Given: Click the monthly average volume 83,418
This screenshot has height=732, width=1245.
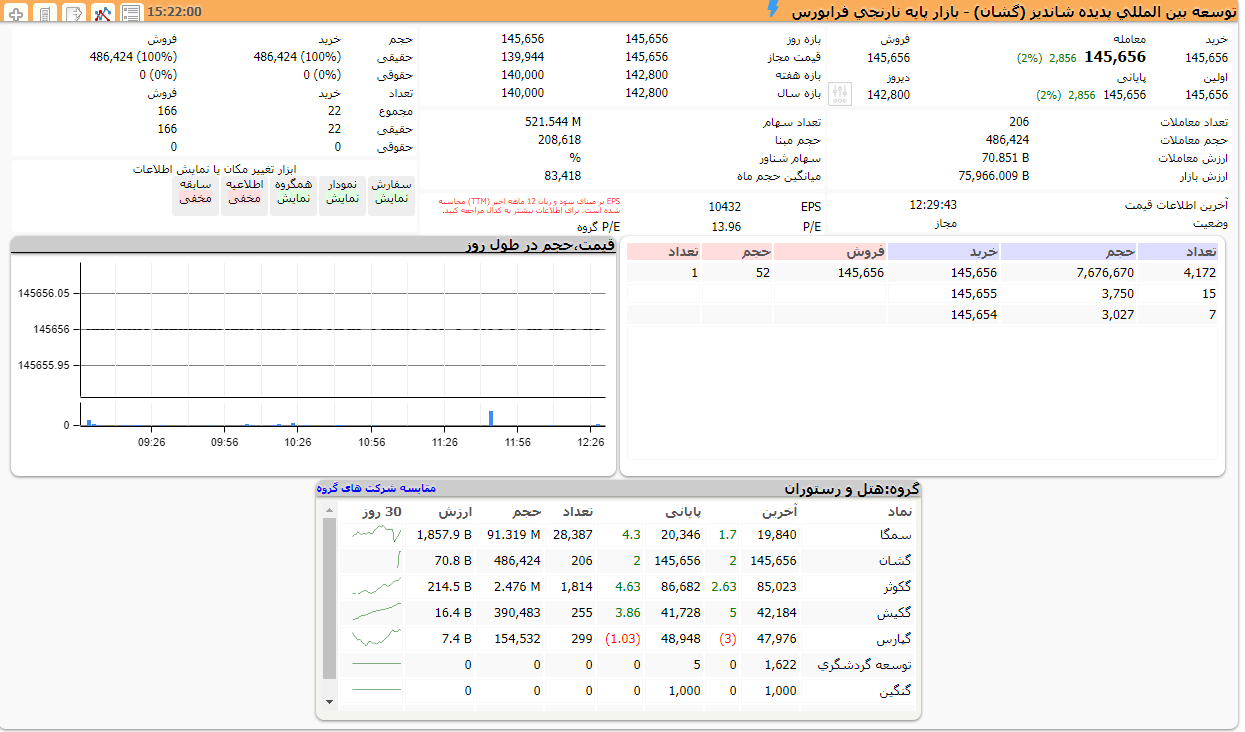Looking at the screenshot, I should [x=563, y=175].
